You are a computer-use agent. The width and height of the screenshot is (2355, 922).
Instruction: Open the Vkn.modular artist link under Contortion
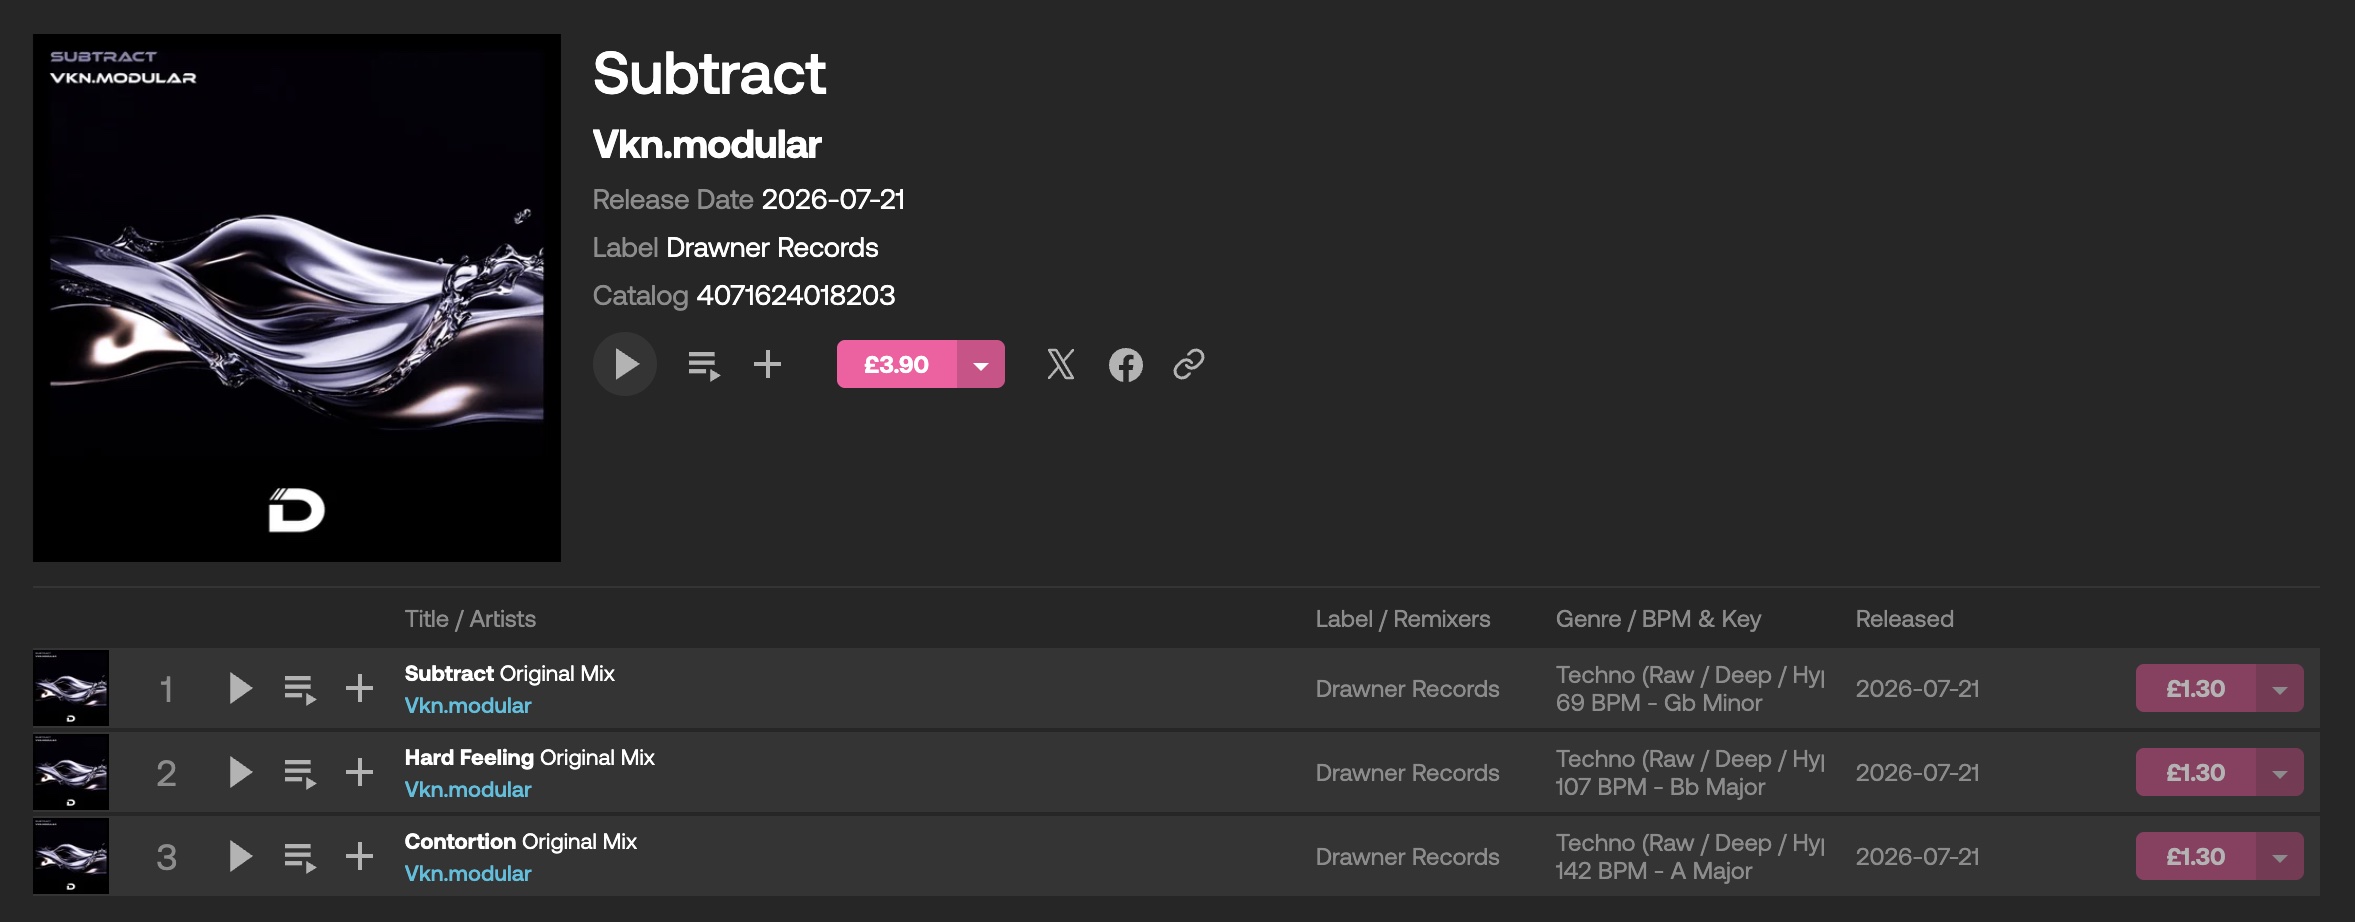pos(468,874)
